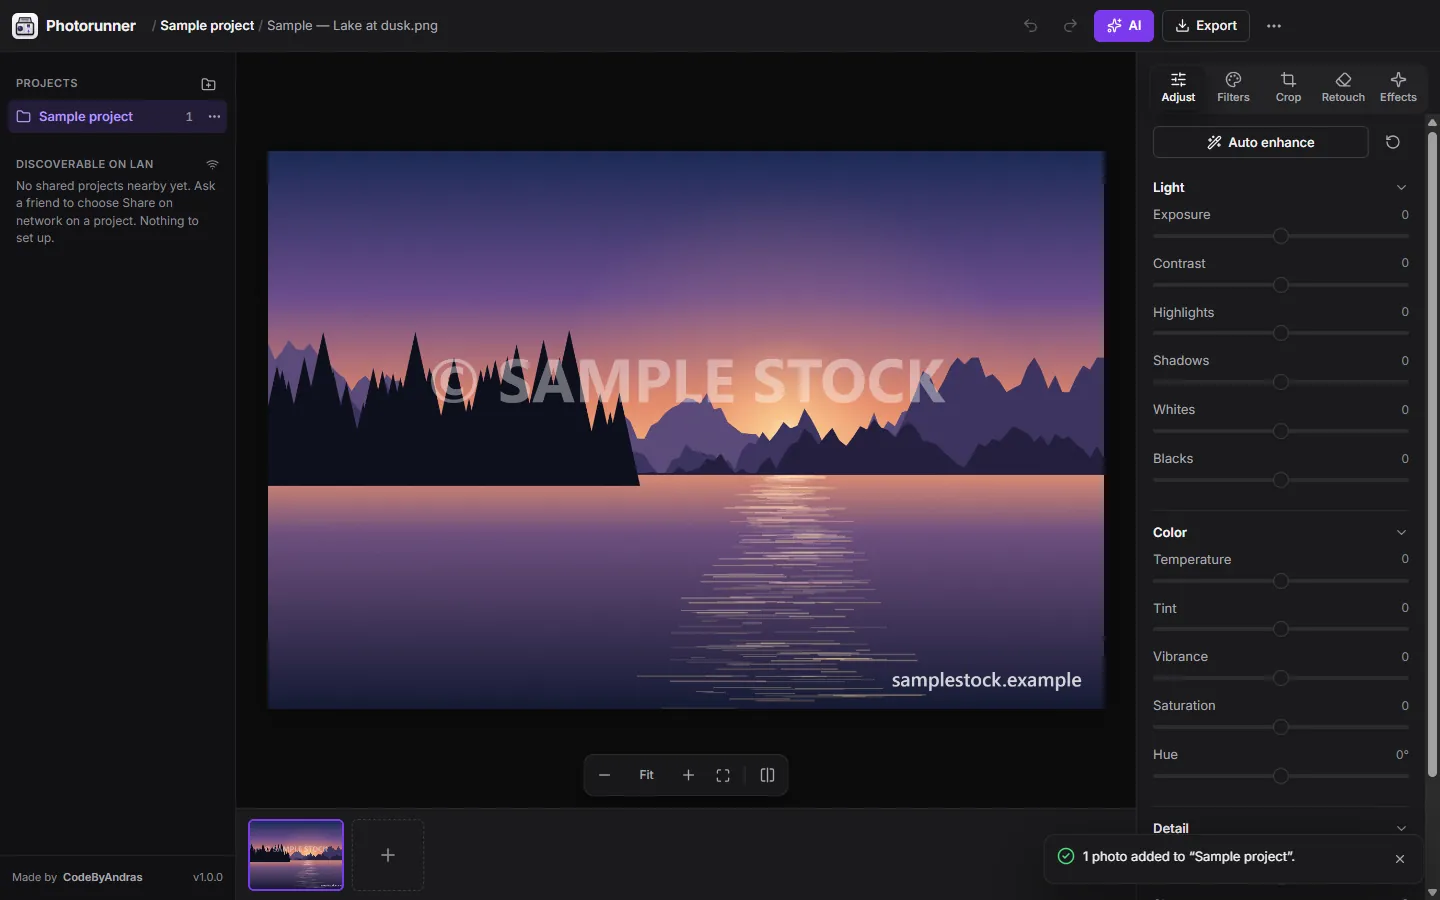This screenshot has width=1440, height=900.
Task: Click the Highlights slider handle
Action: (1281, 334)
